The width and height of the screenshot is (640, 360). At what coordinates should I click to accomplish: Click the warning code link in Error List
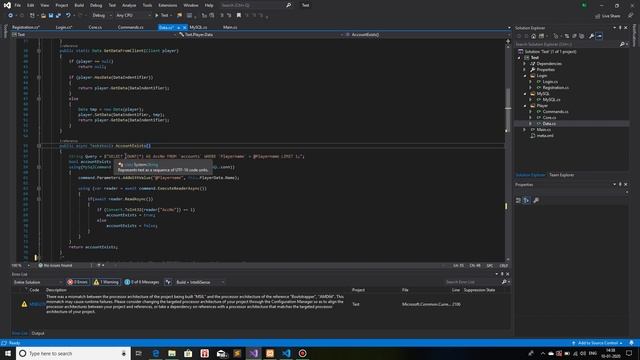click(x=37, y=304)
